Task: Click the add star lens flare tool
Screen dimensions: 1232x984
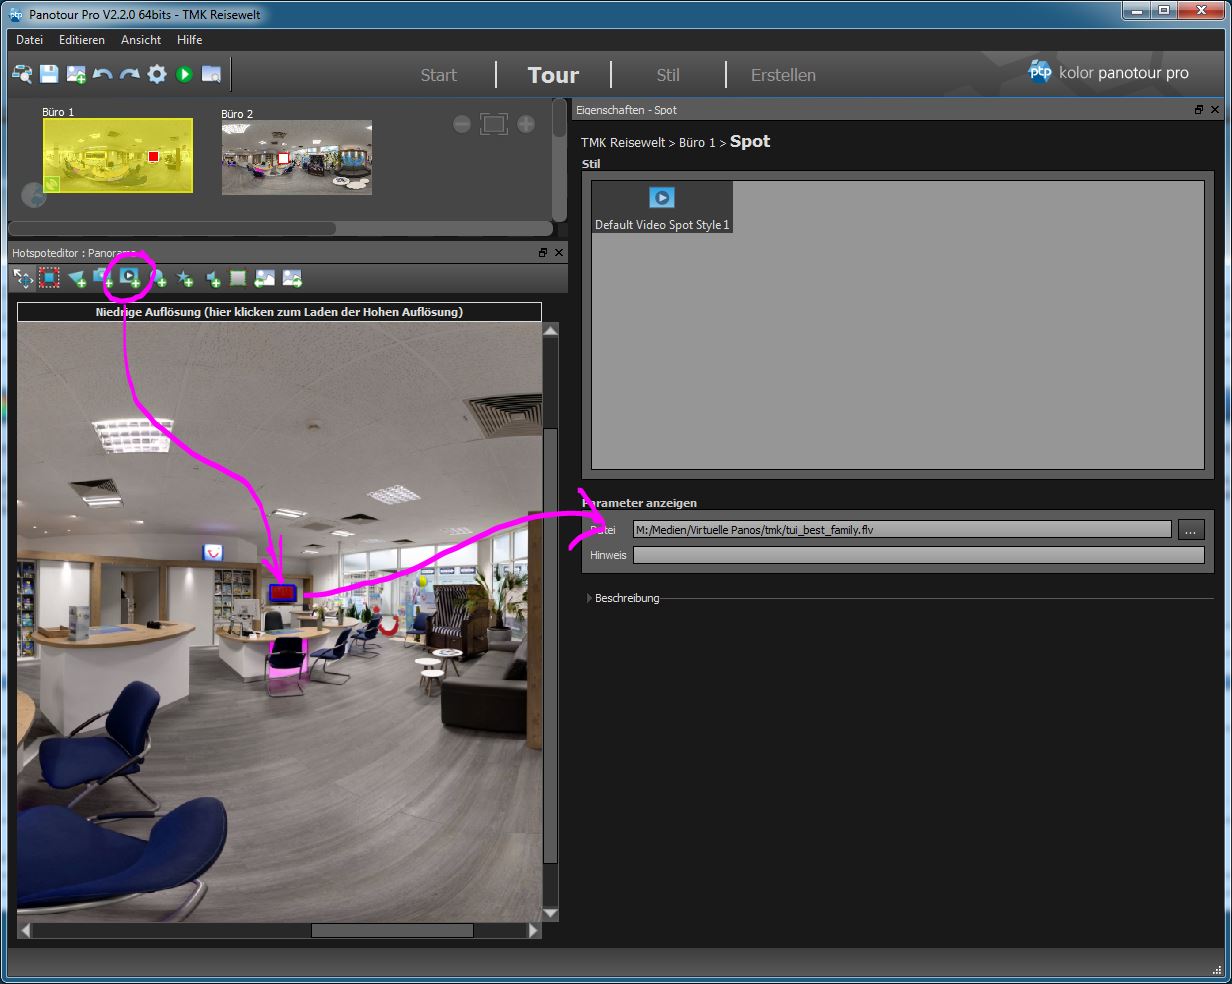Action: coord(184,278)
